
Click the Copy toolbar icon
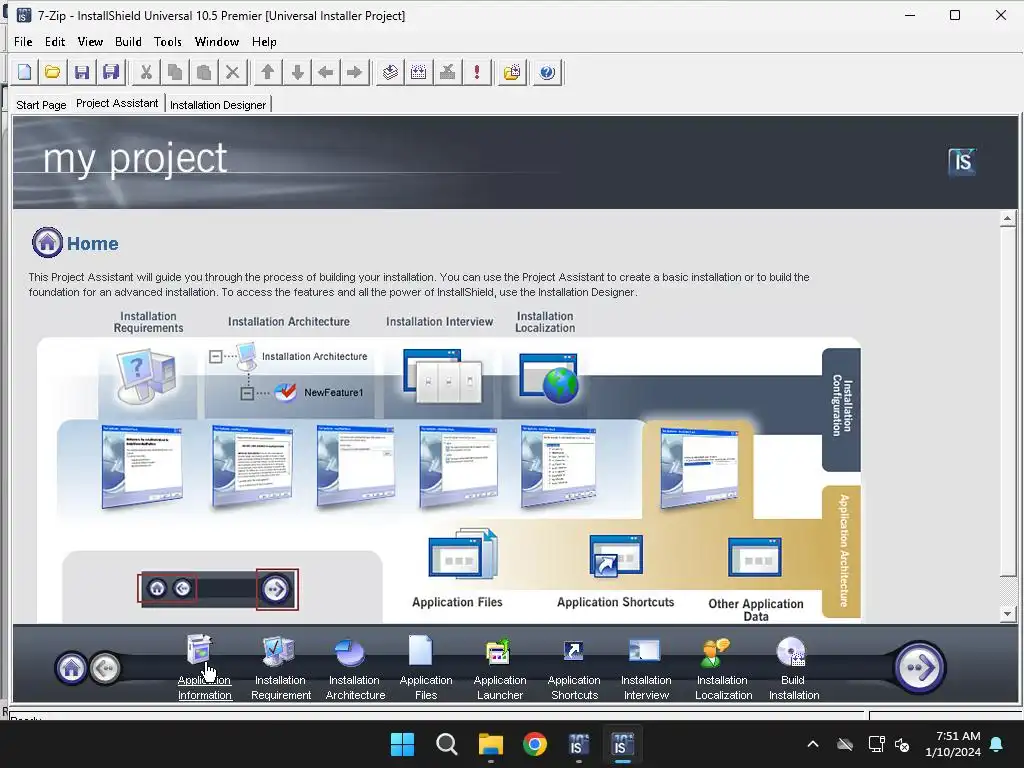(175, 72)
